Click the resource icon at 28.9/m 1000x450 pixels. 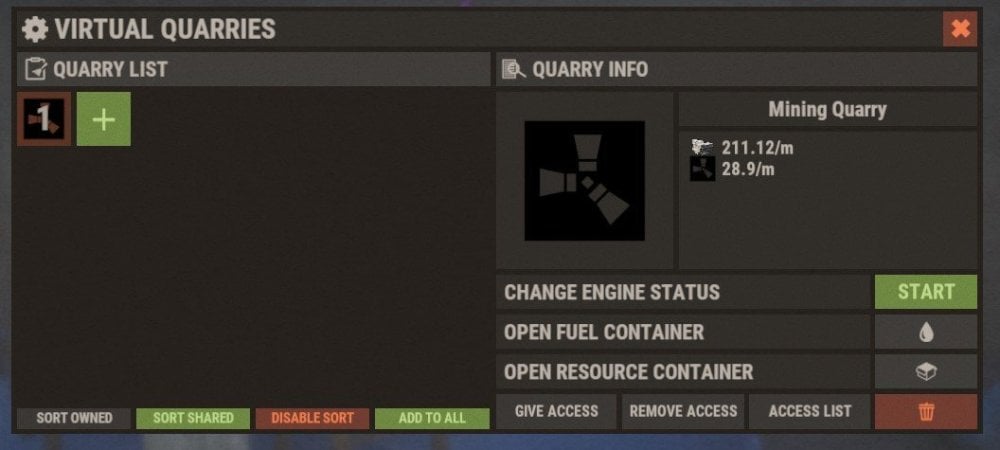pos(702,170)
